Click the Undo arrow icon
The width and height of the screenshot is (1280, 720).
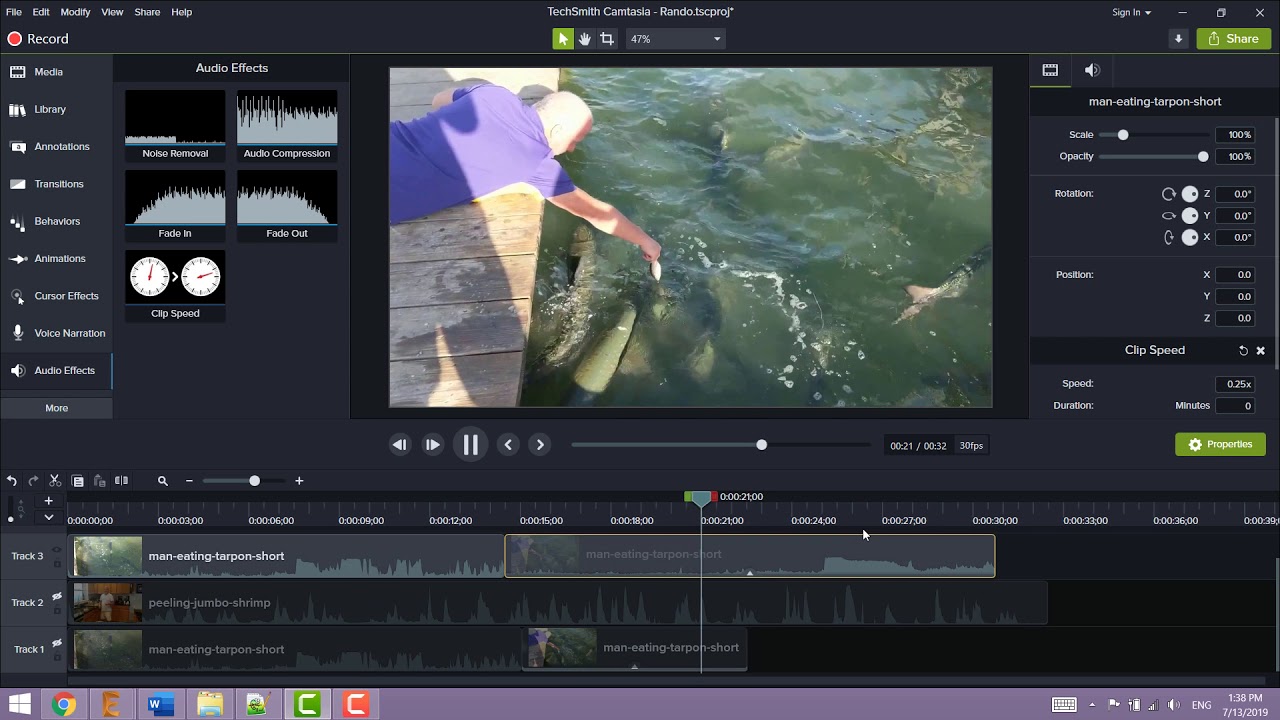point(12,481)
